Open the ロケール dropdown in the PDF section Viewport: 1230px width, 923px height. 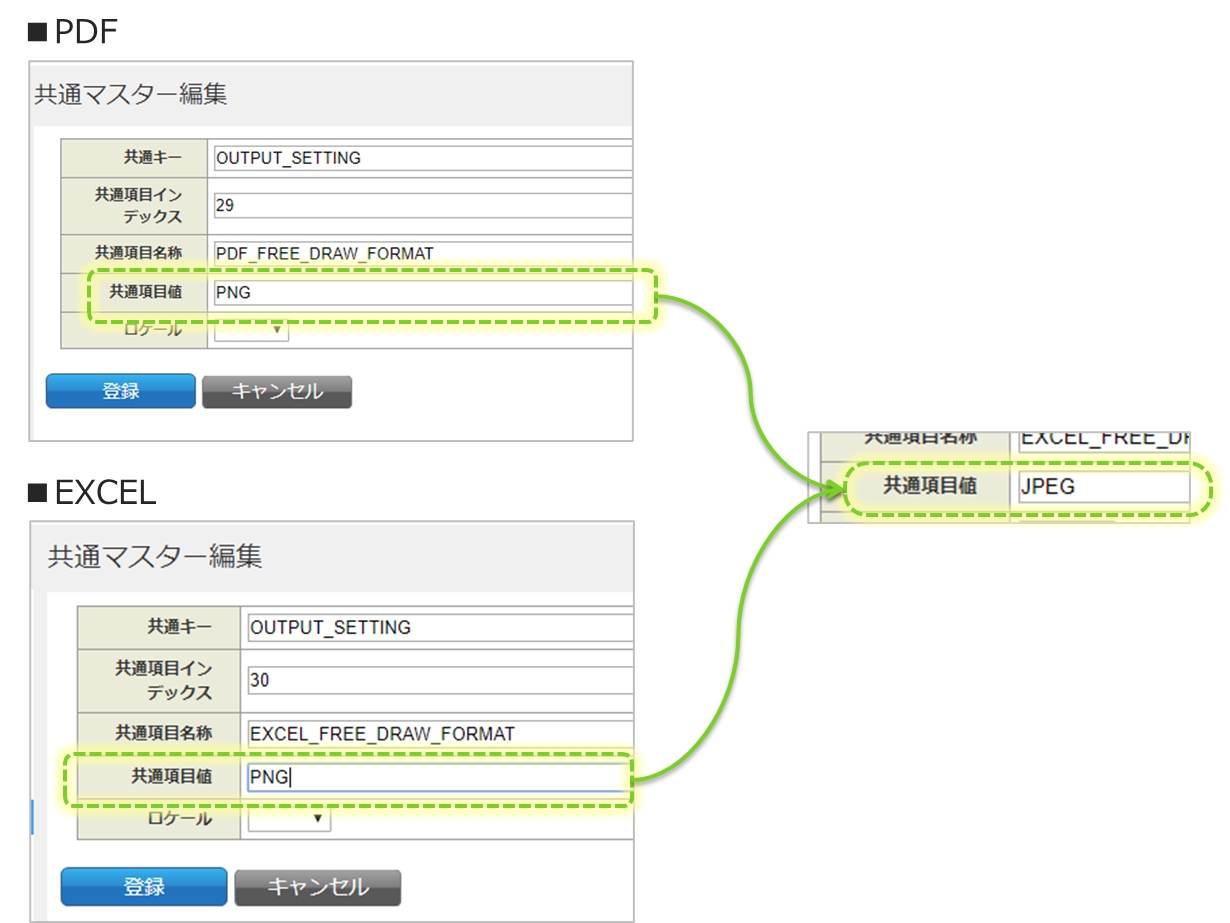[251, 331]
